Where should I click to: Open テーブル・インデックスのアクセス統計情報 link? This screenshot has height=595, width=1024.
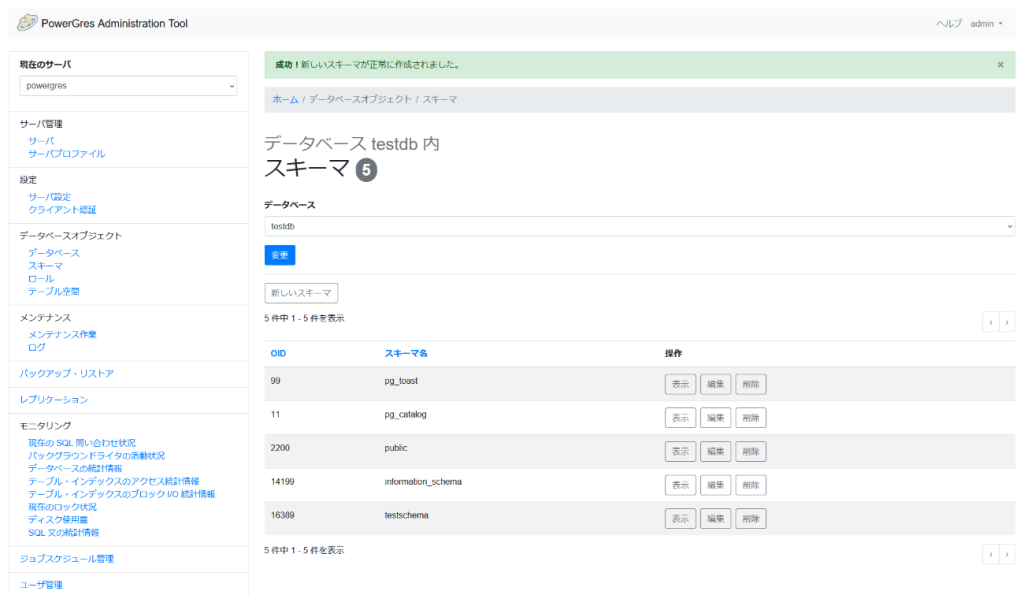[x=114, y=481]
